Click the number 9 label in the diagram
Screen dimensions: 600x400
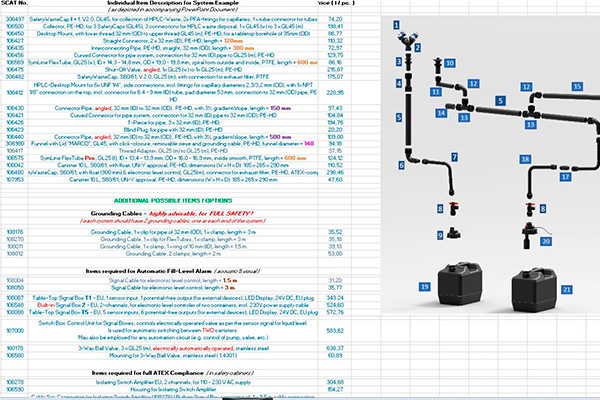pos(439,234)
